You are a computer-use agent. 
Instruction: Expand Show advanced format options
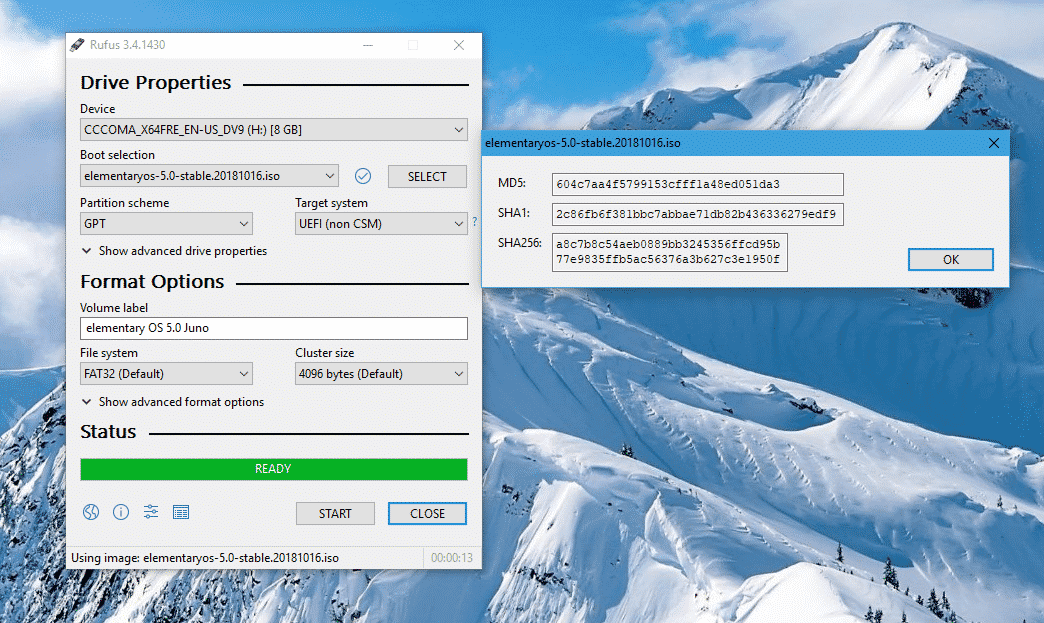coord(173,402)
